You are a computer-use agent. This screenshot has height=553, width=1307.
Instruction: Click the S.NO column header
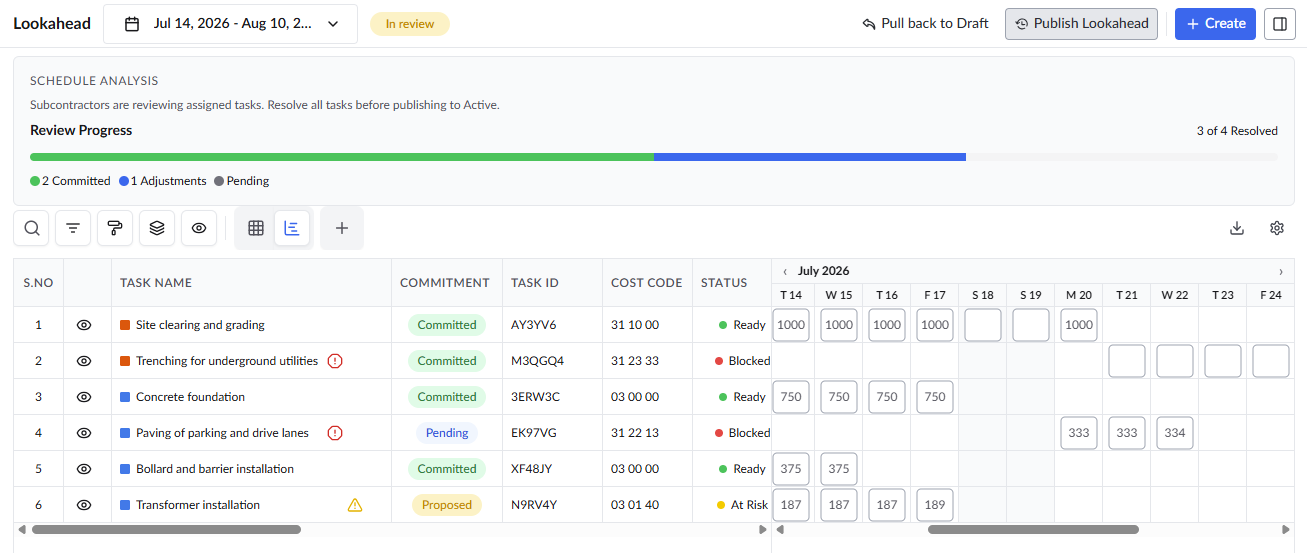[38, 283]
